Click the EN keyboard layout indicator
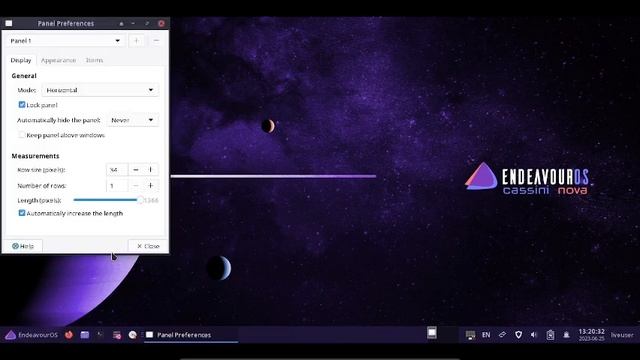The height and width of the screenshot is (360, 640). (486, 335)
